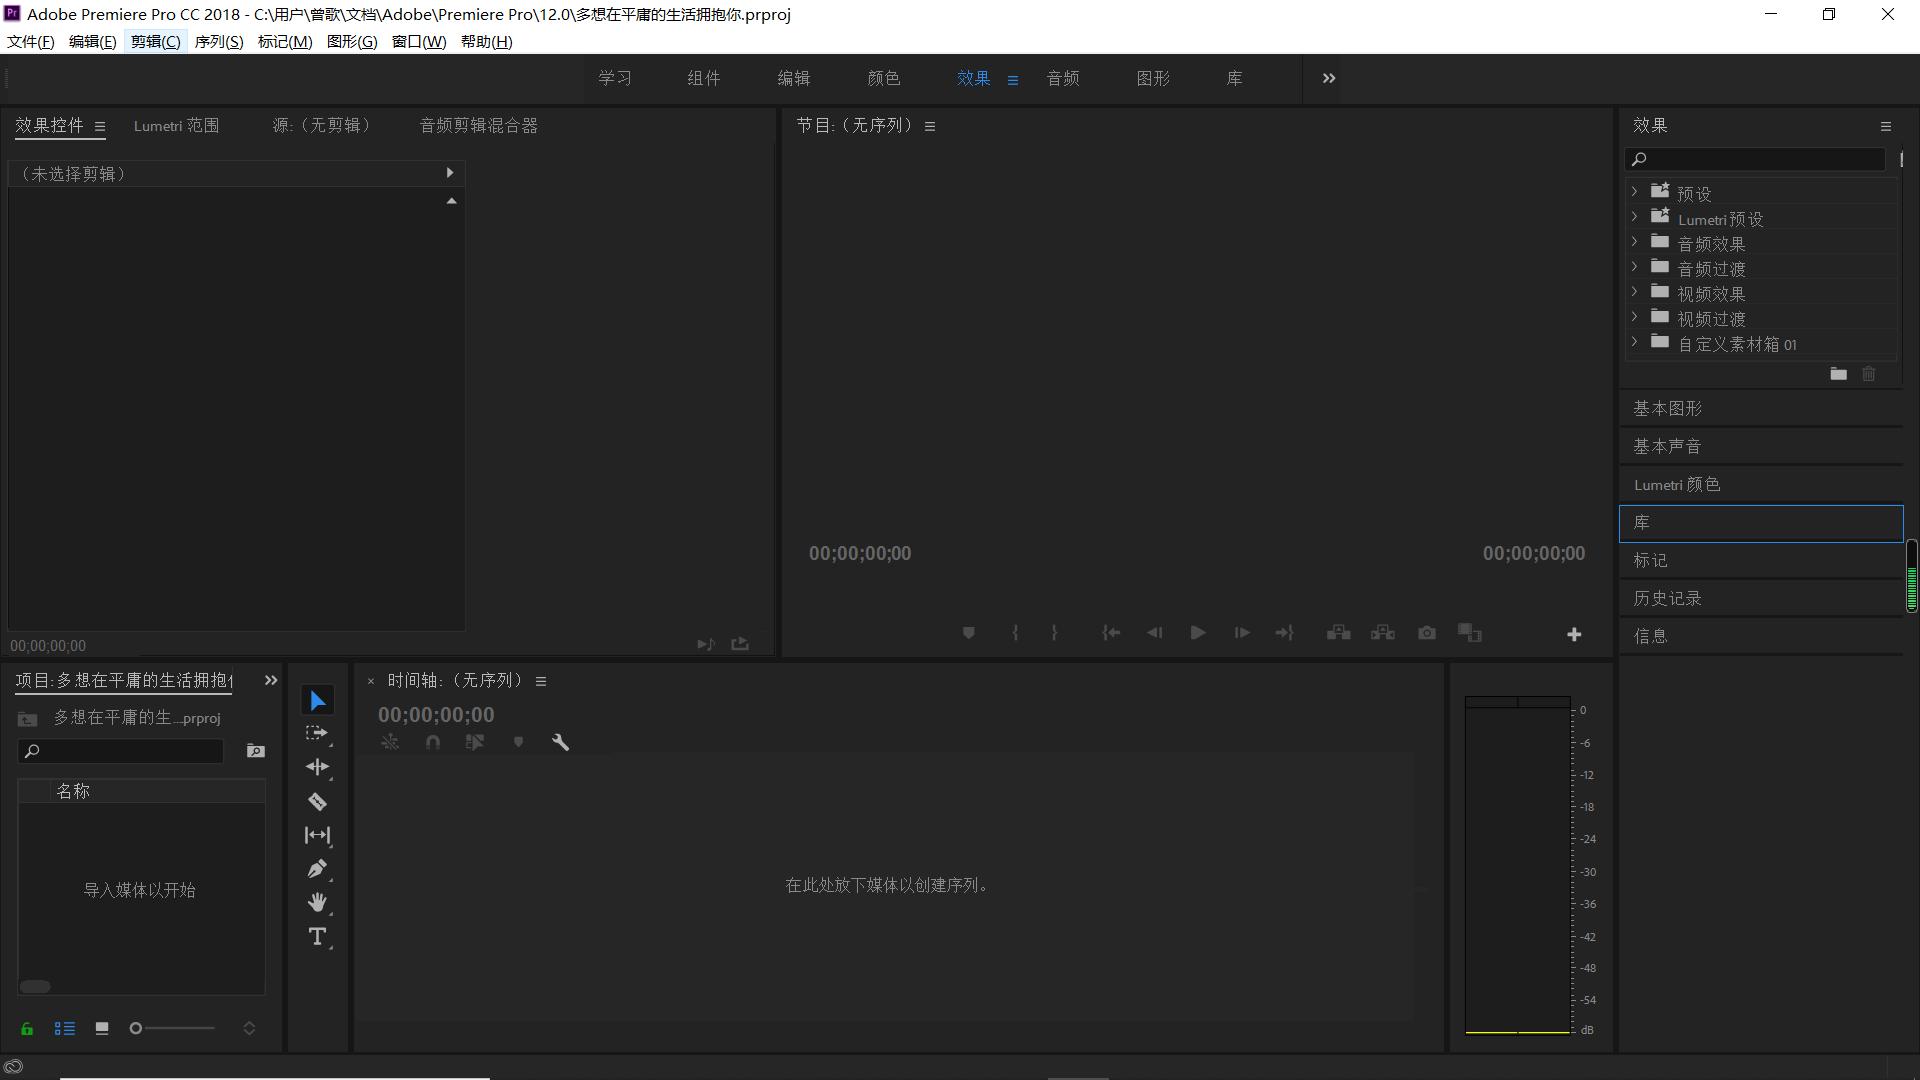
Task: Select the Type tool
Action: pos(317,937)
